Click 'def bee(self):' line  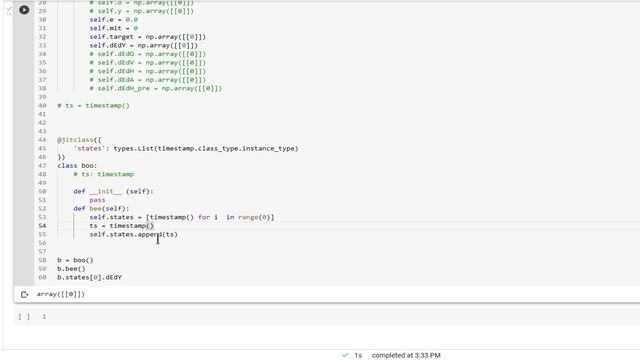click(101, 209)
